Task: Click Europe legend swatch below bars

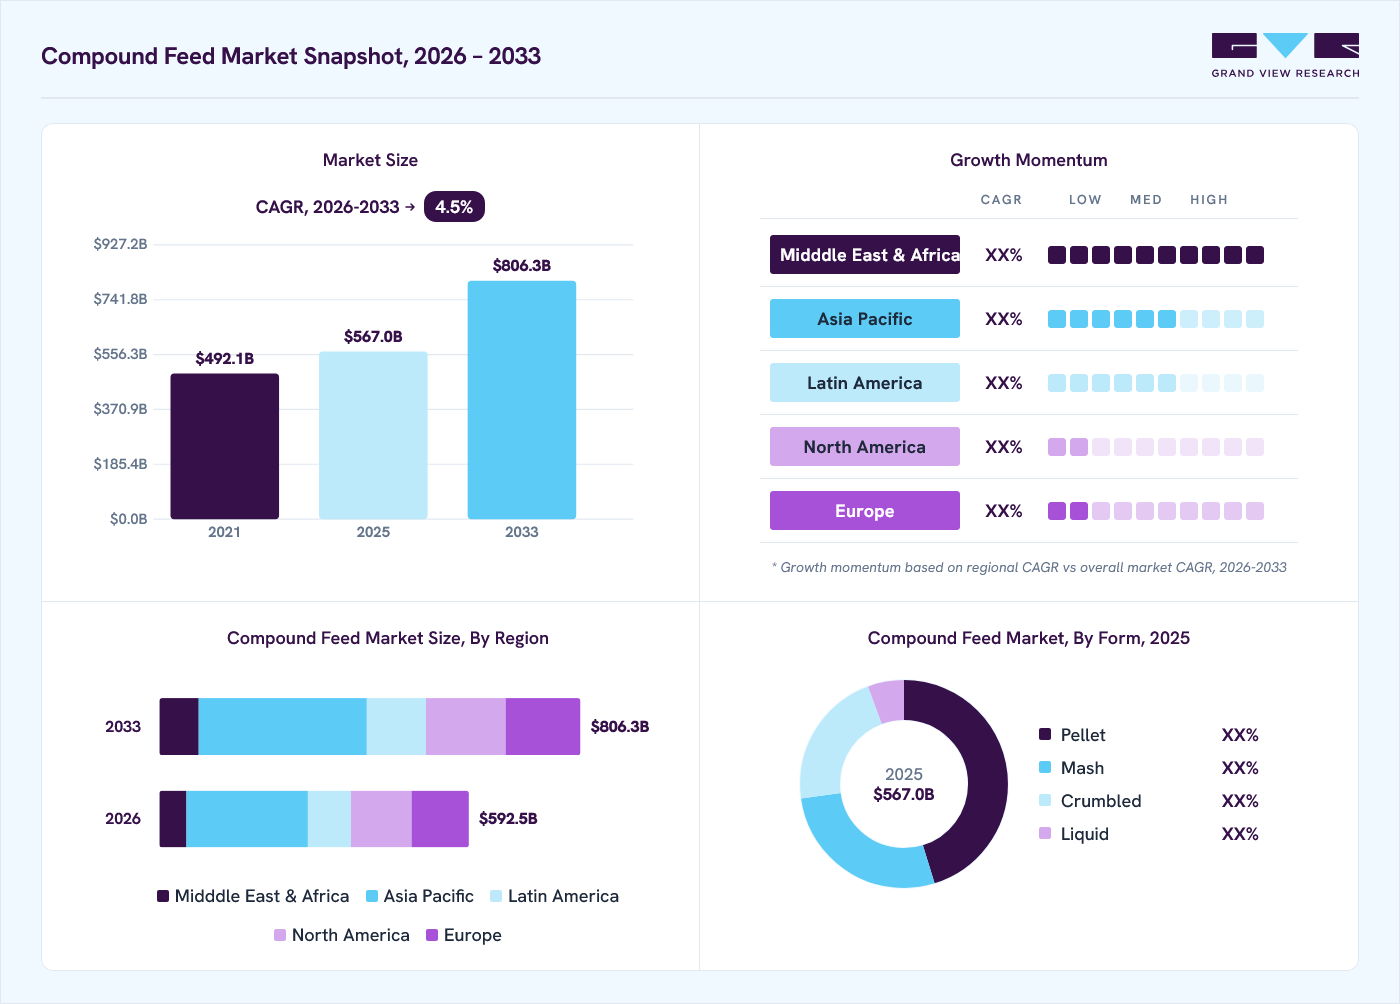Action: click(x=432, y=935)
